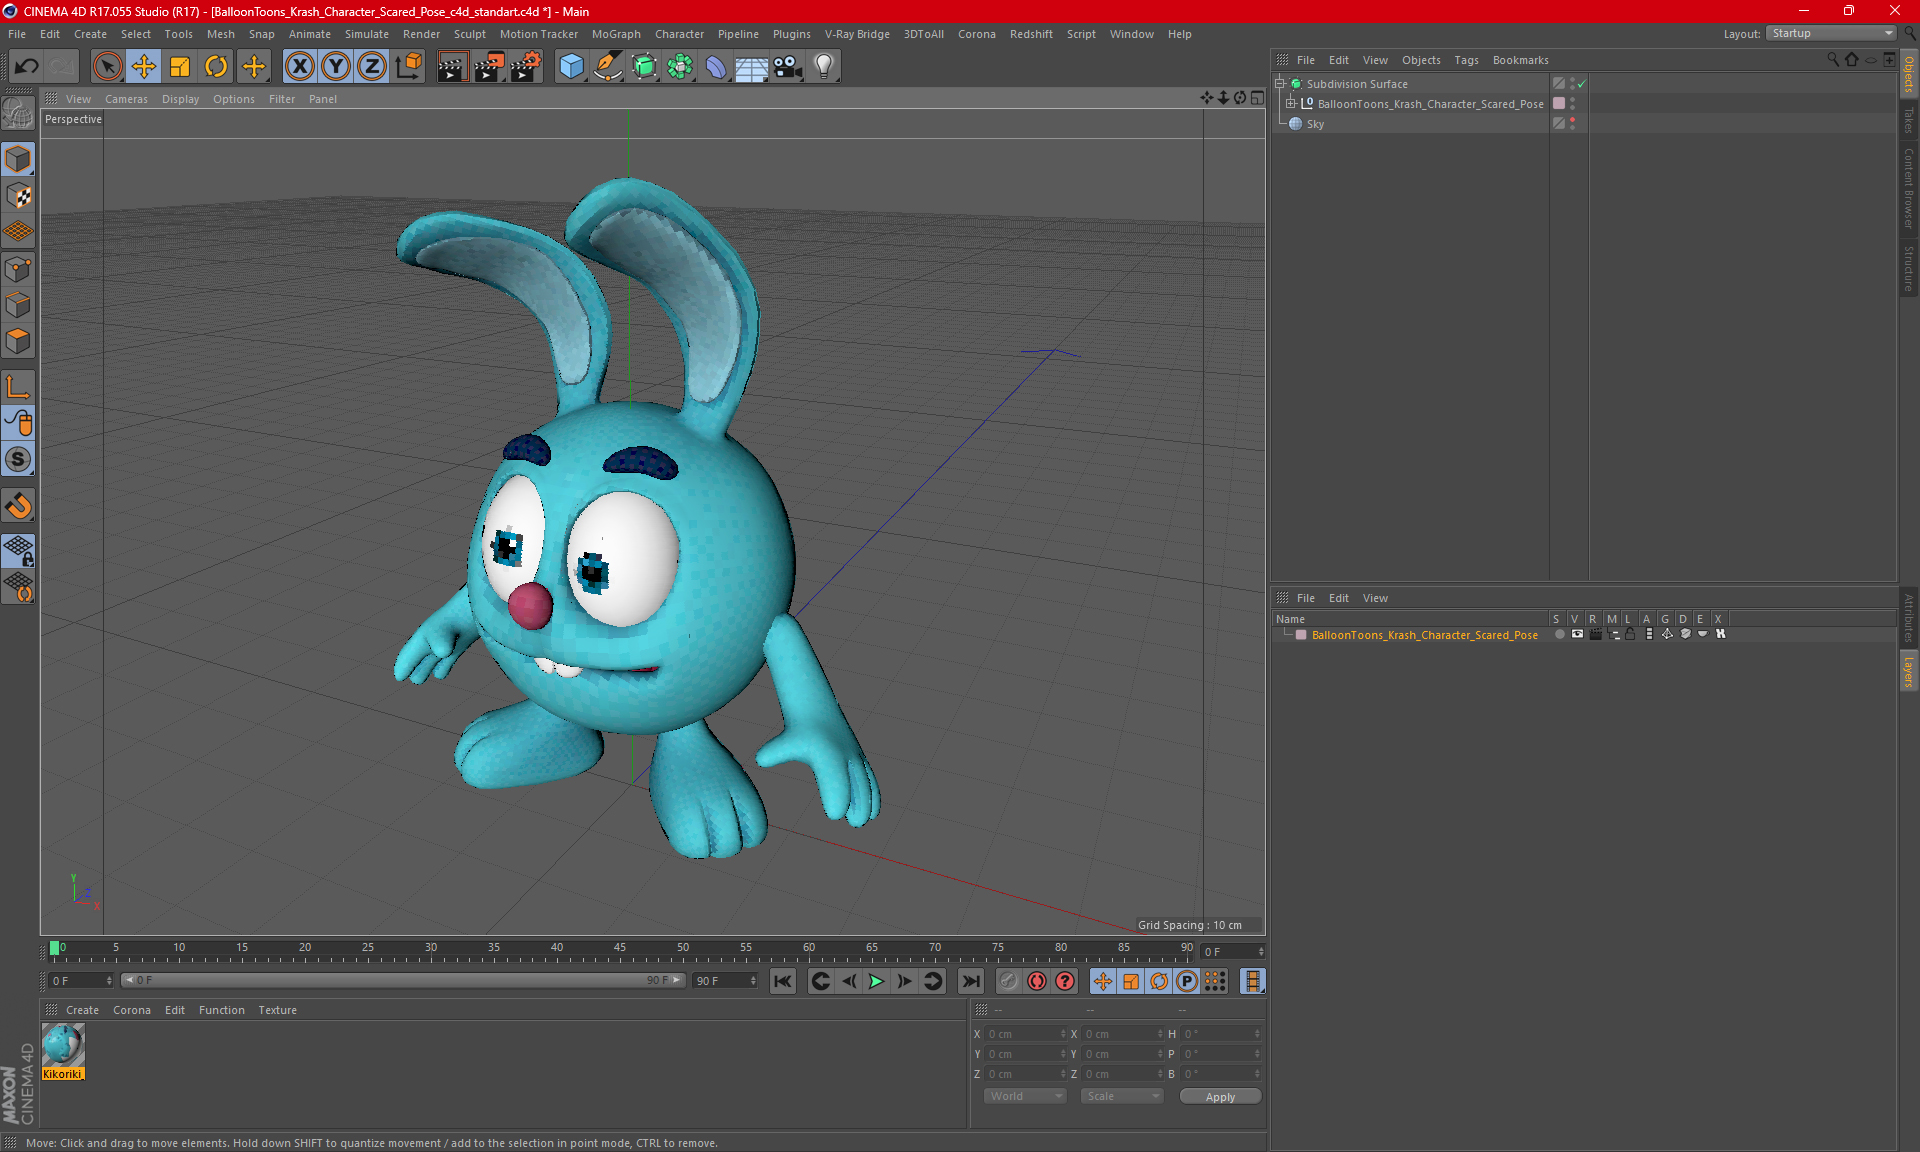Select the Kikoriki material thumbnail

(x=63, y=1046)
